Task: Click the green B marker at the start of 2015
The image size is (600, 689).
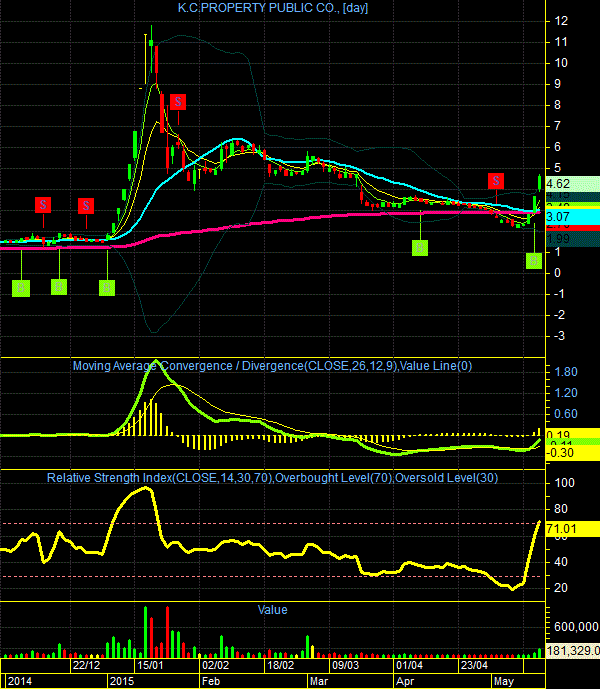Action: pos(107,288)
